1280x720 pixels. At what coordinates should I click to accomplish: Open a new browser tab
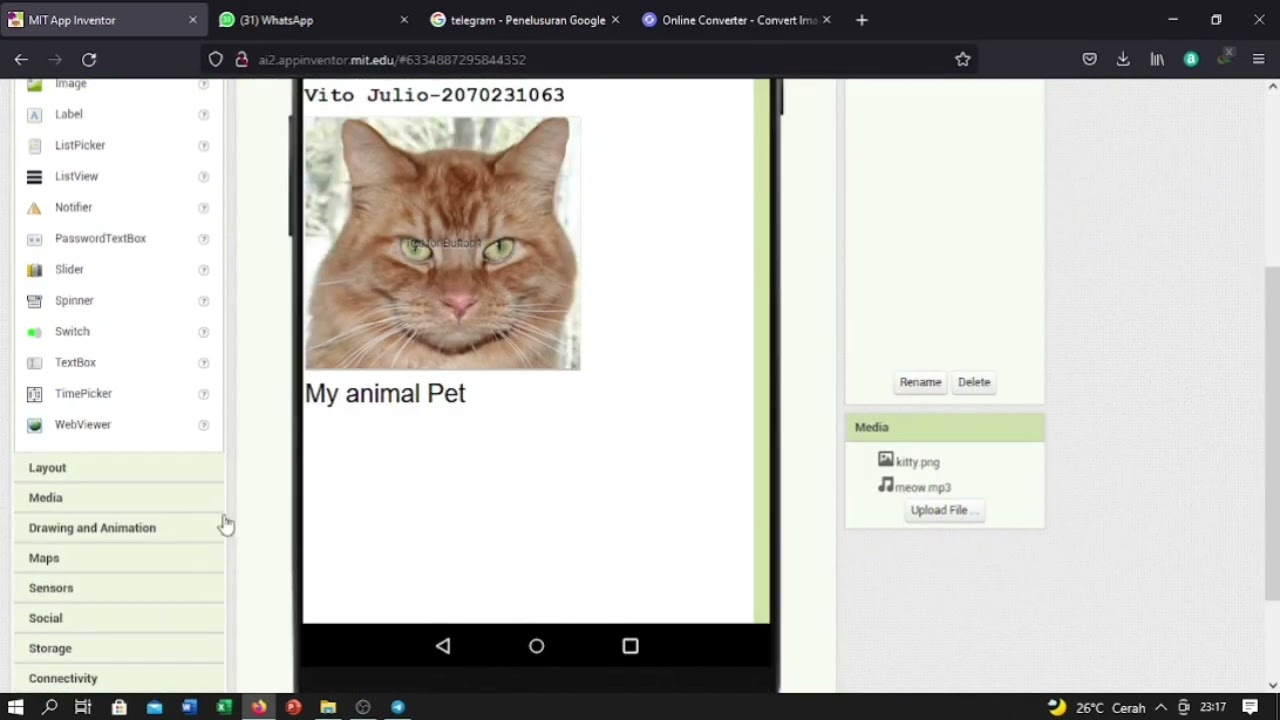pyautogui.click(x=862, y=20)
